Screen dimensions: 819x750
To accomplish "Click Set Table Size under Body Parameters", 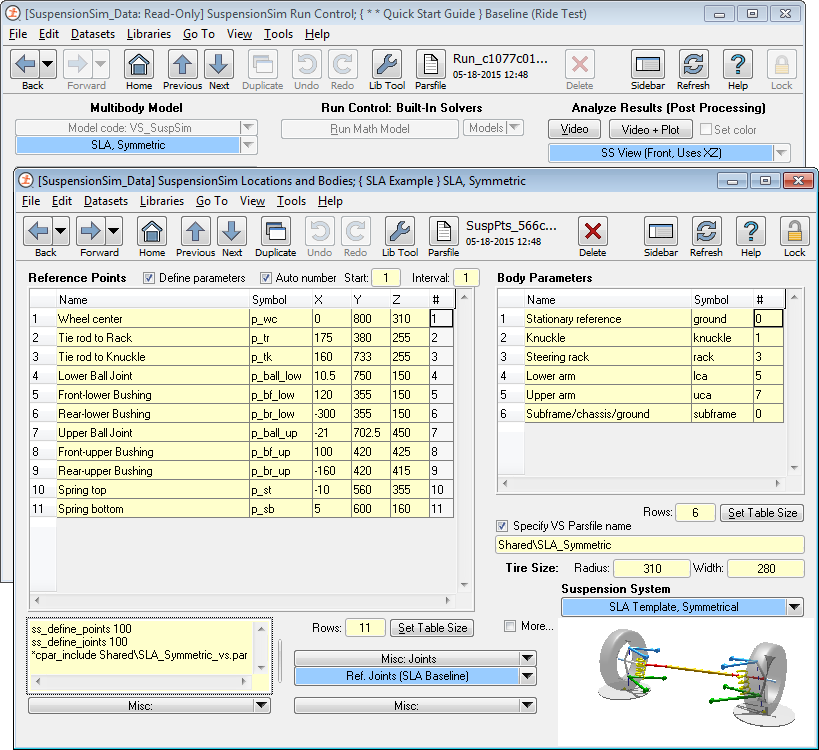I will click(762, 513).
